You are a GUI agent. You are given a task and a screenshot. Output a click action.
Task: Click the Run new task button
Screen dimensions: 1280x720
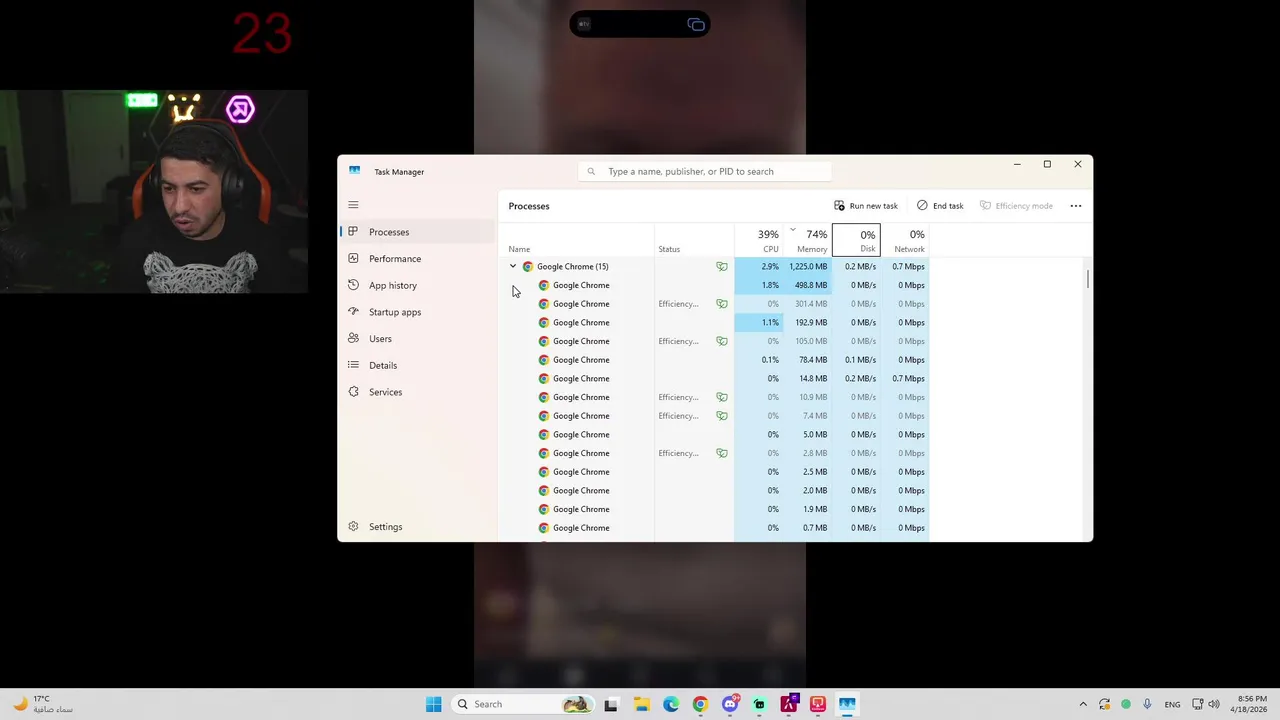pyautogui.click(x=866, y=206)
